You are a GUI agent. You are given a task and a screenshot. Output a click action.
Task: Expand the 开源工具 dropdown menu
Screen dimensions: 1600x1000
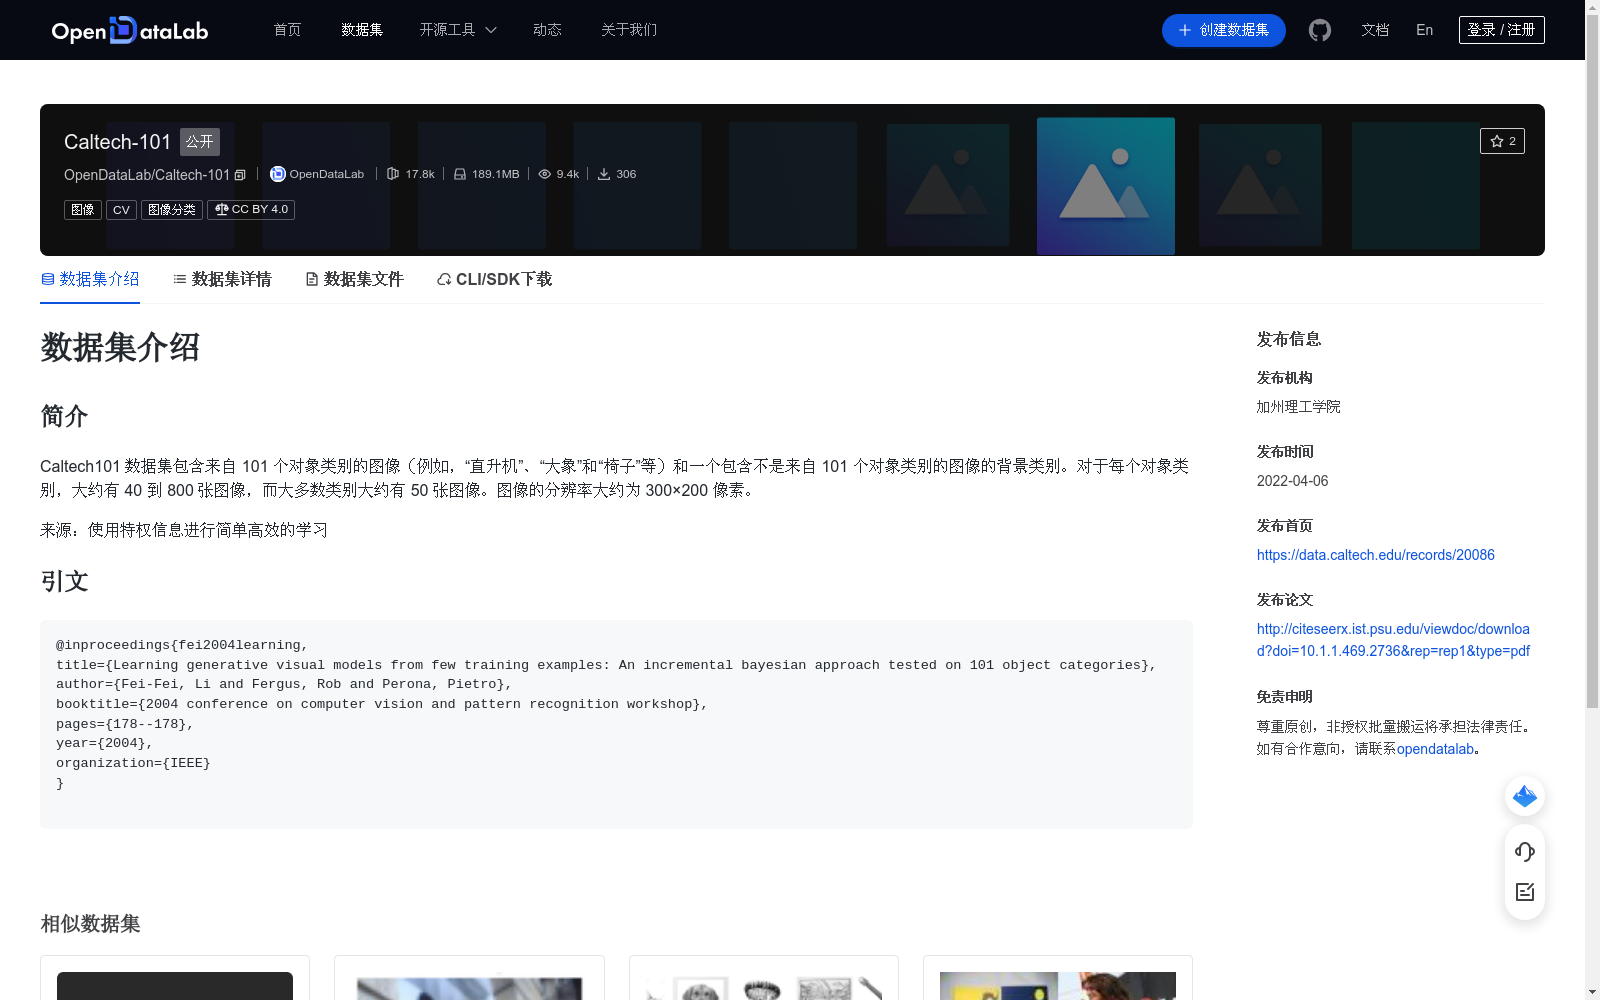(458, 30)
